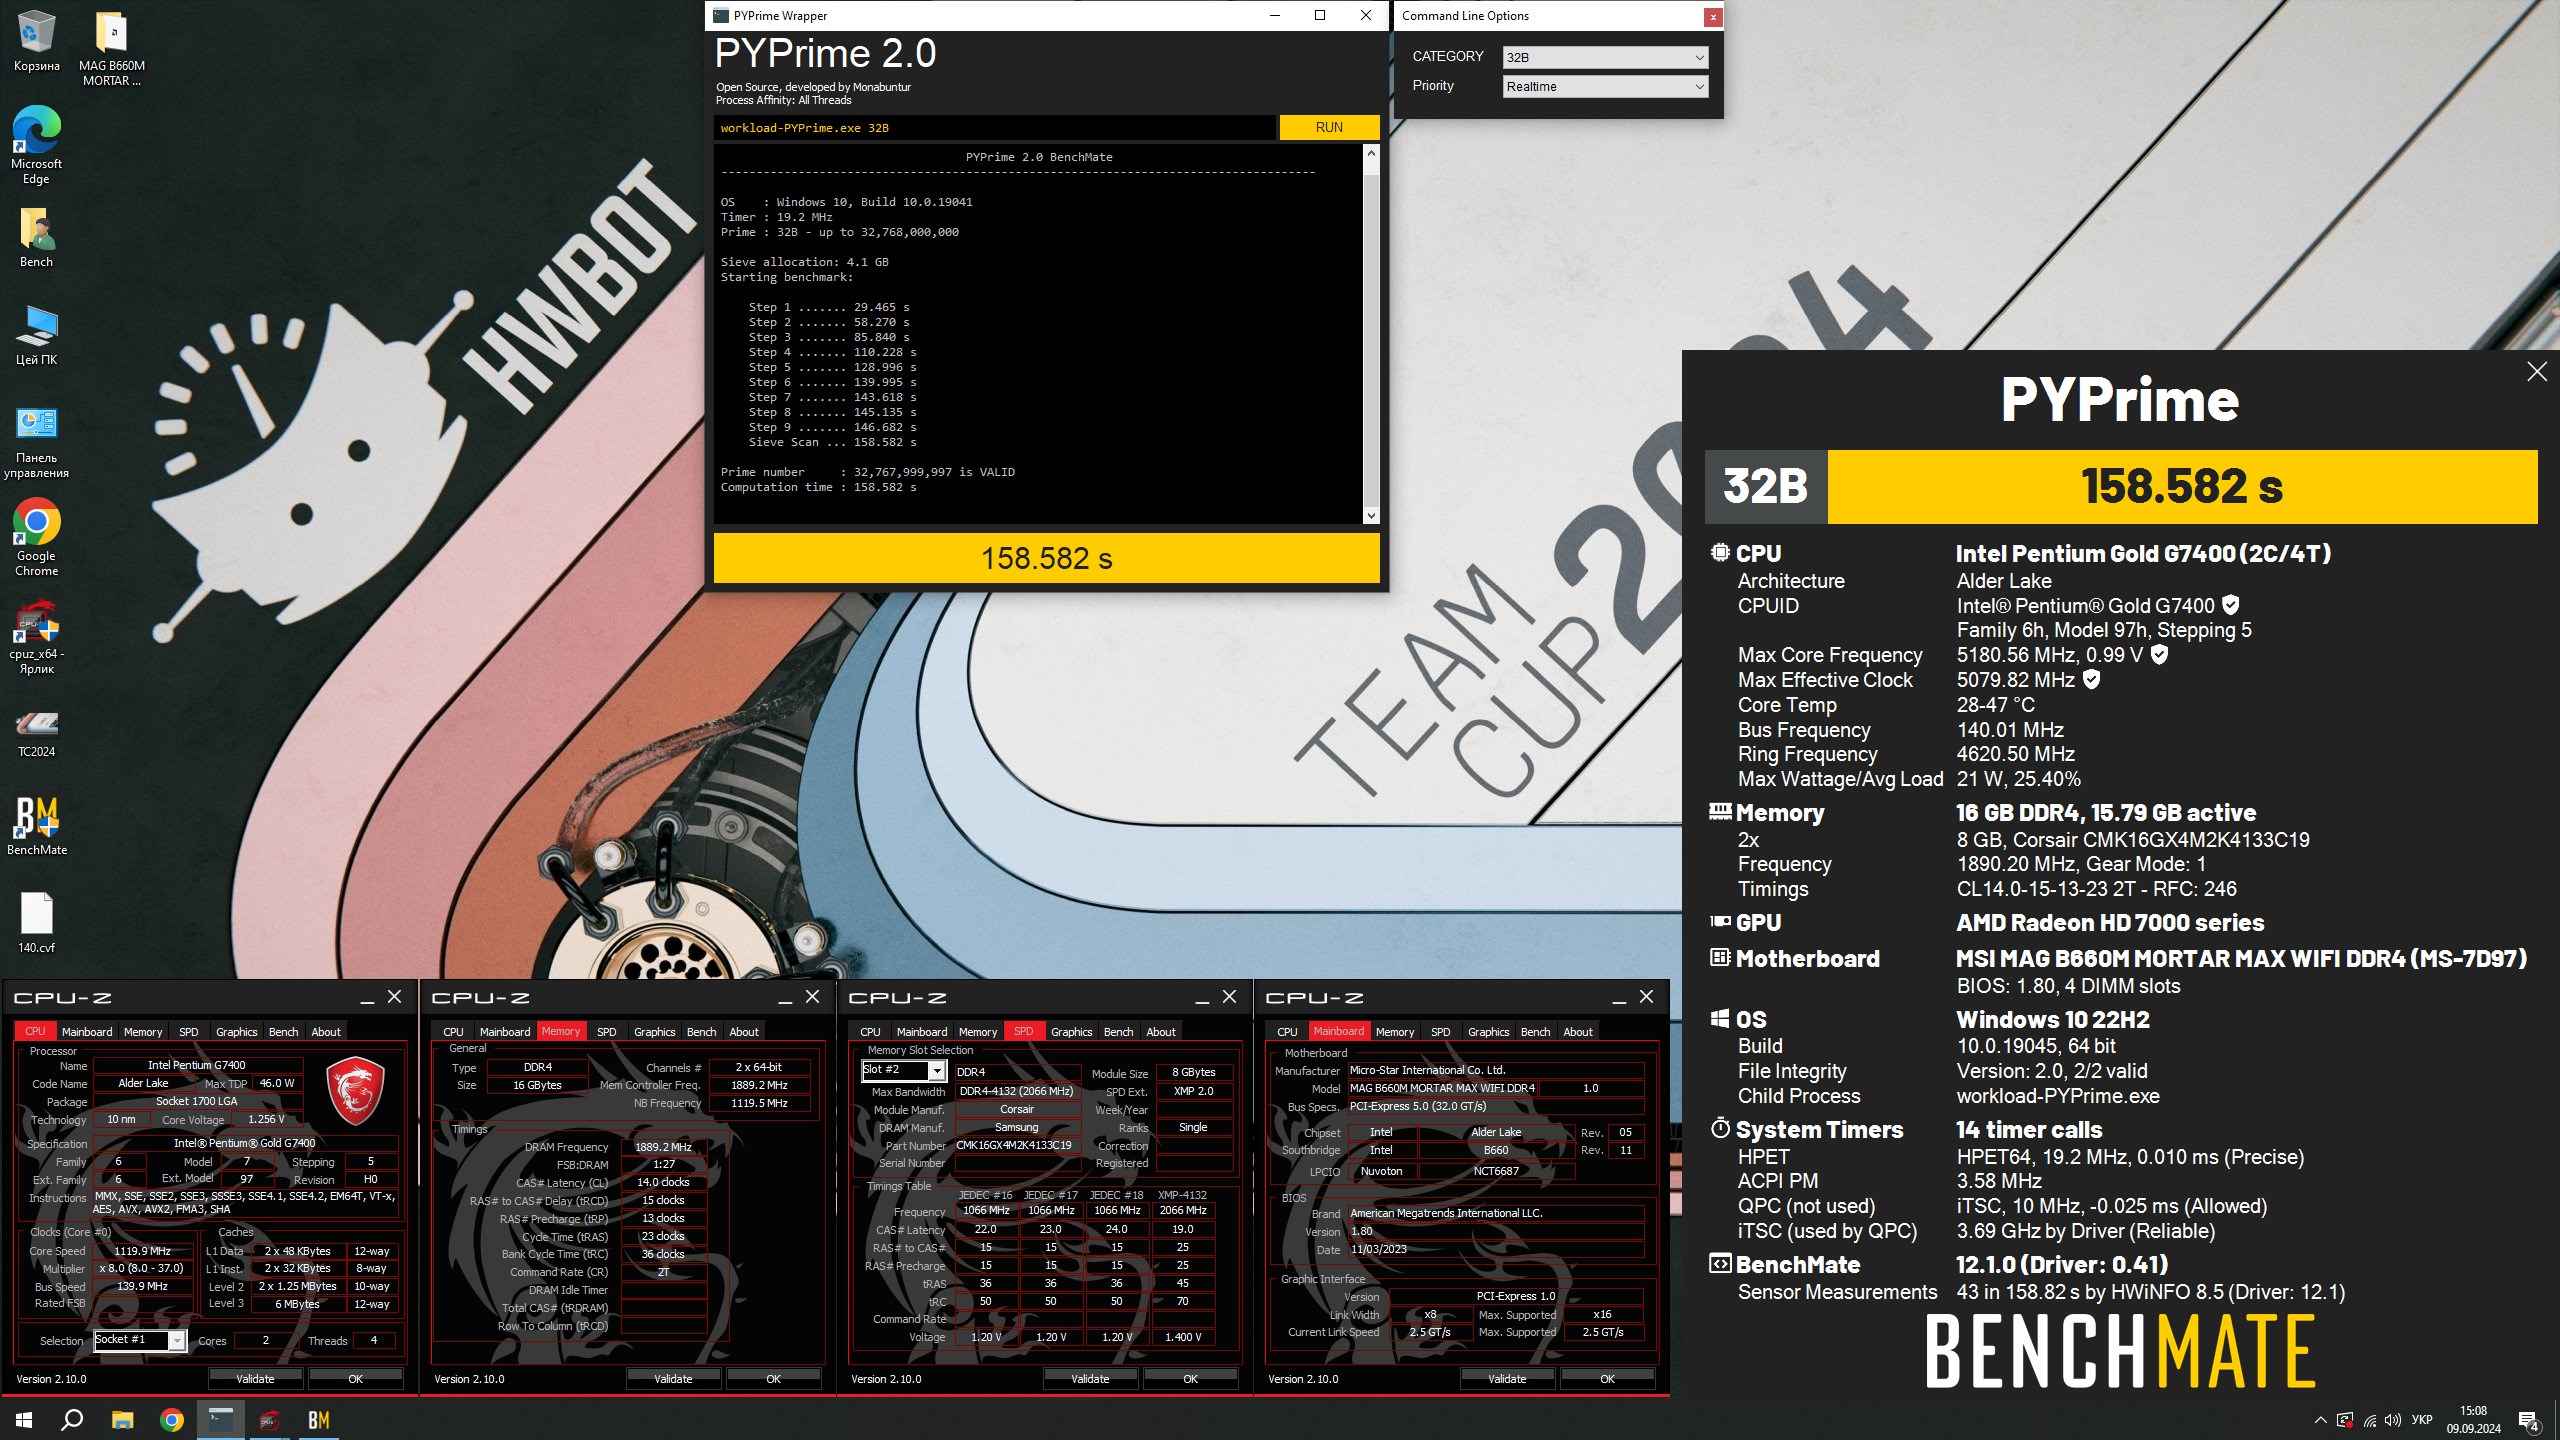Viewport: 2560px width, 1440px height.
Task: Click 1889.2 MHz DRAM Frequency value
Action: (663, 1147)
